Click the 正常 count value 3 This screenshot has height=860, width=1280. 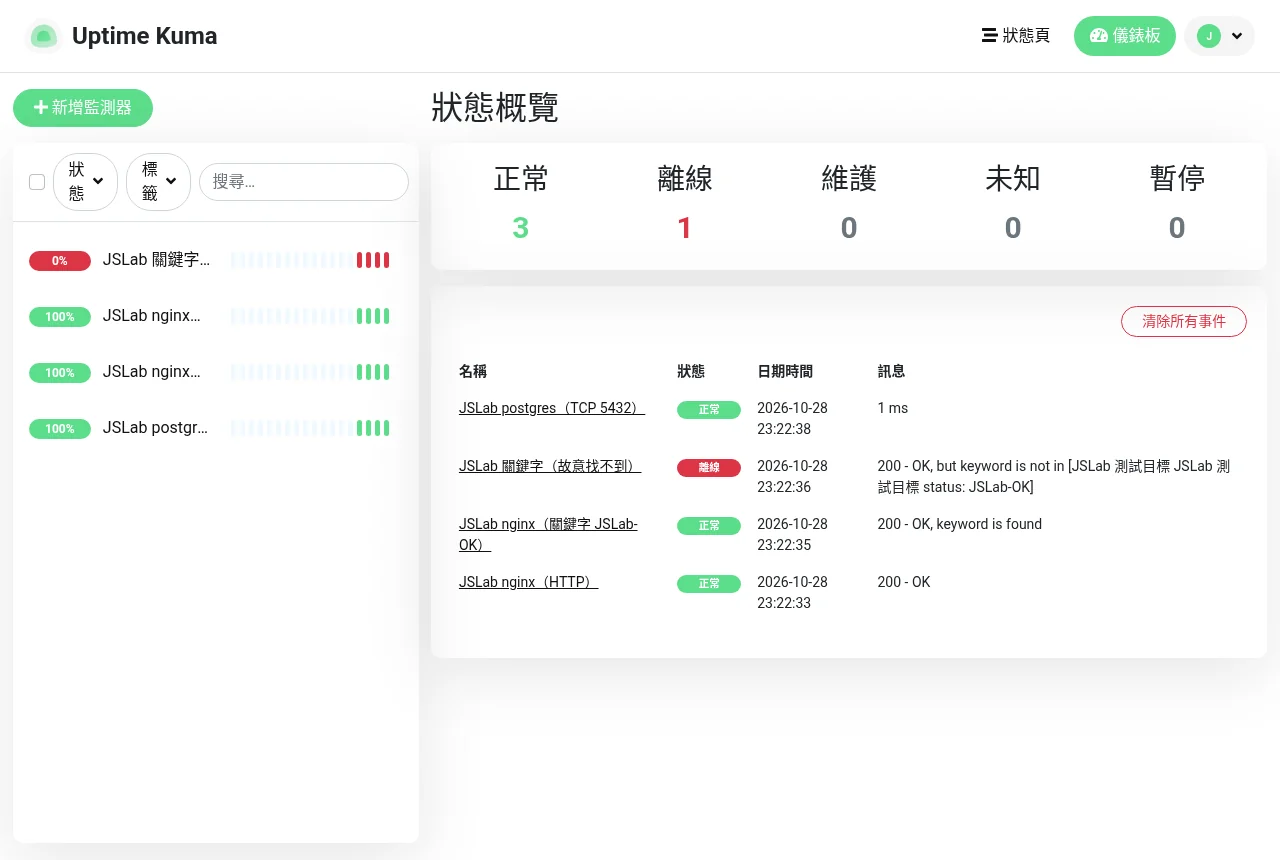(521, 228)
